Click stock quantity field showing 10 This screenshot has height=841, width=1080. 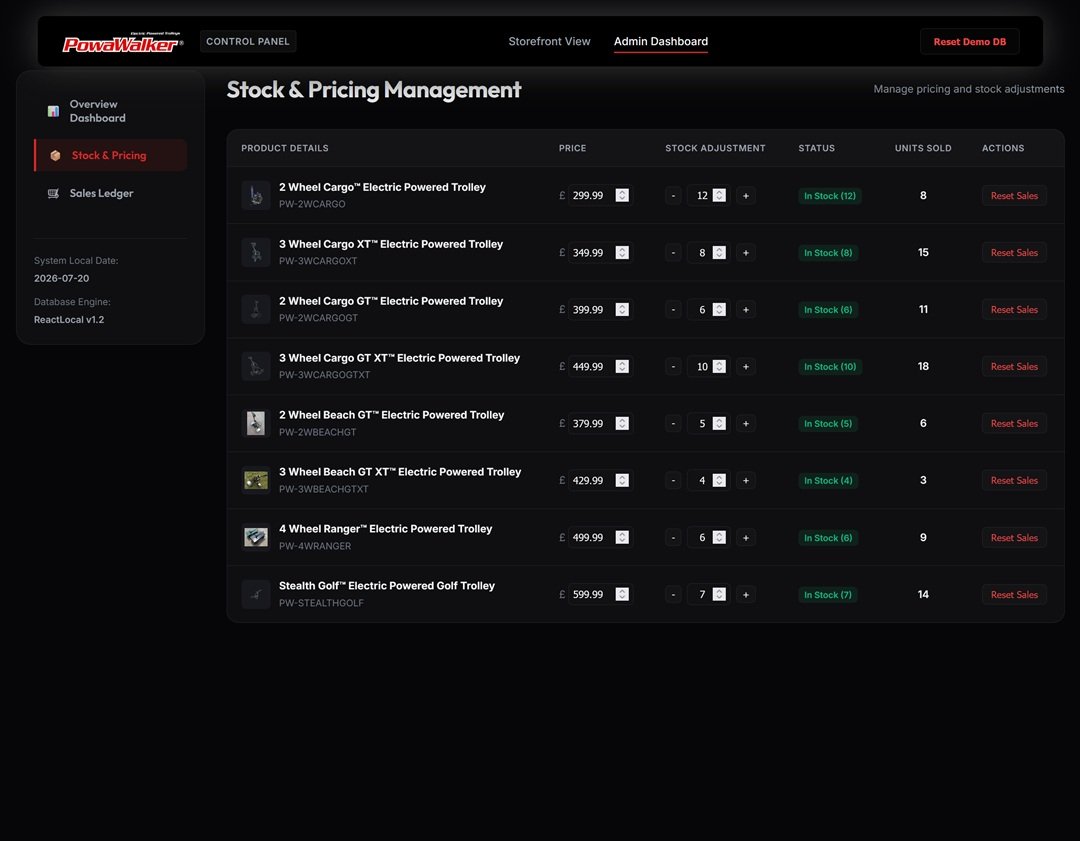[x=707, y=366]
